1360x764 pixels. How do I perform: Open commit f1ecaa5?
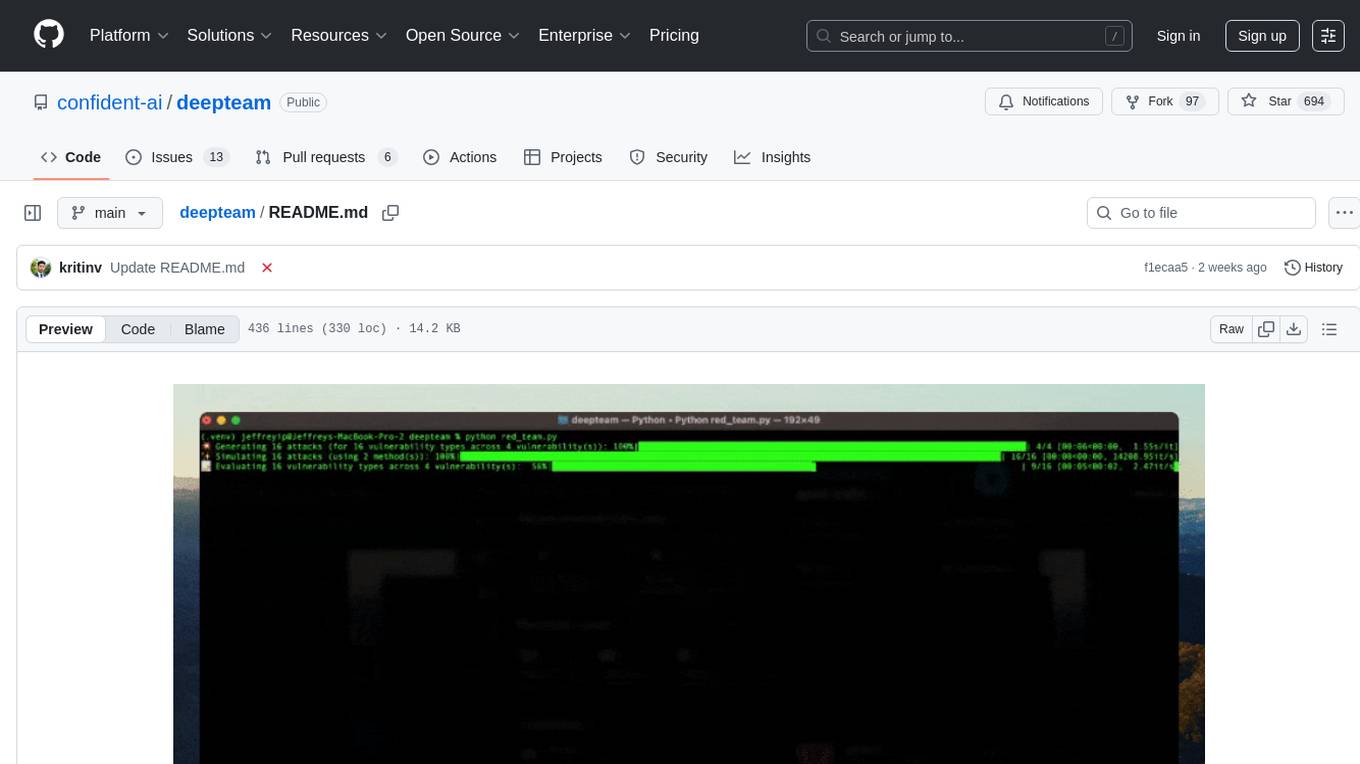click(x=1166, y=268)
